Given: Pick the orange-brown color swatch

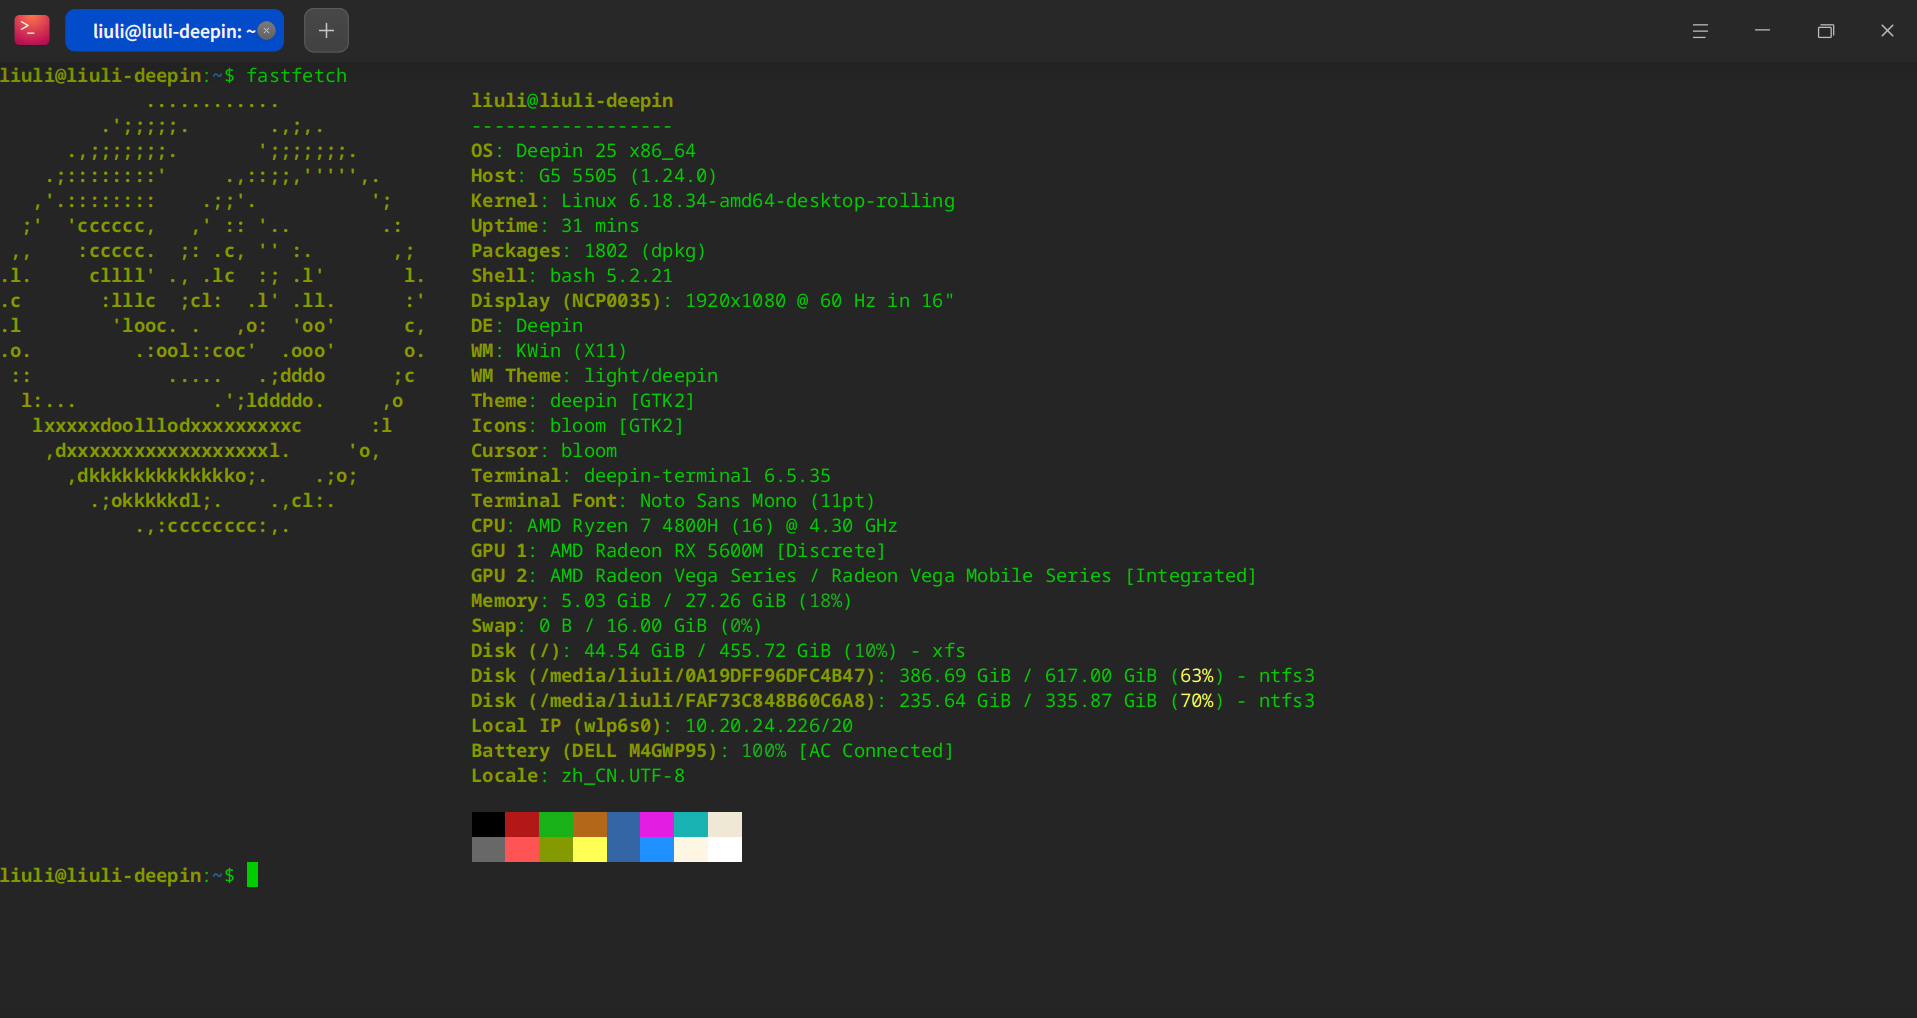Looking at the screenshot, I should (x=590, y=824).
